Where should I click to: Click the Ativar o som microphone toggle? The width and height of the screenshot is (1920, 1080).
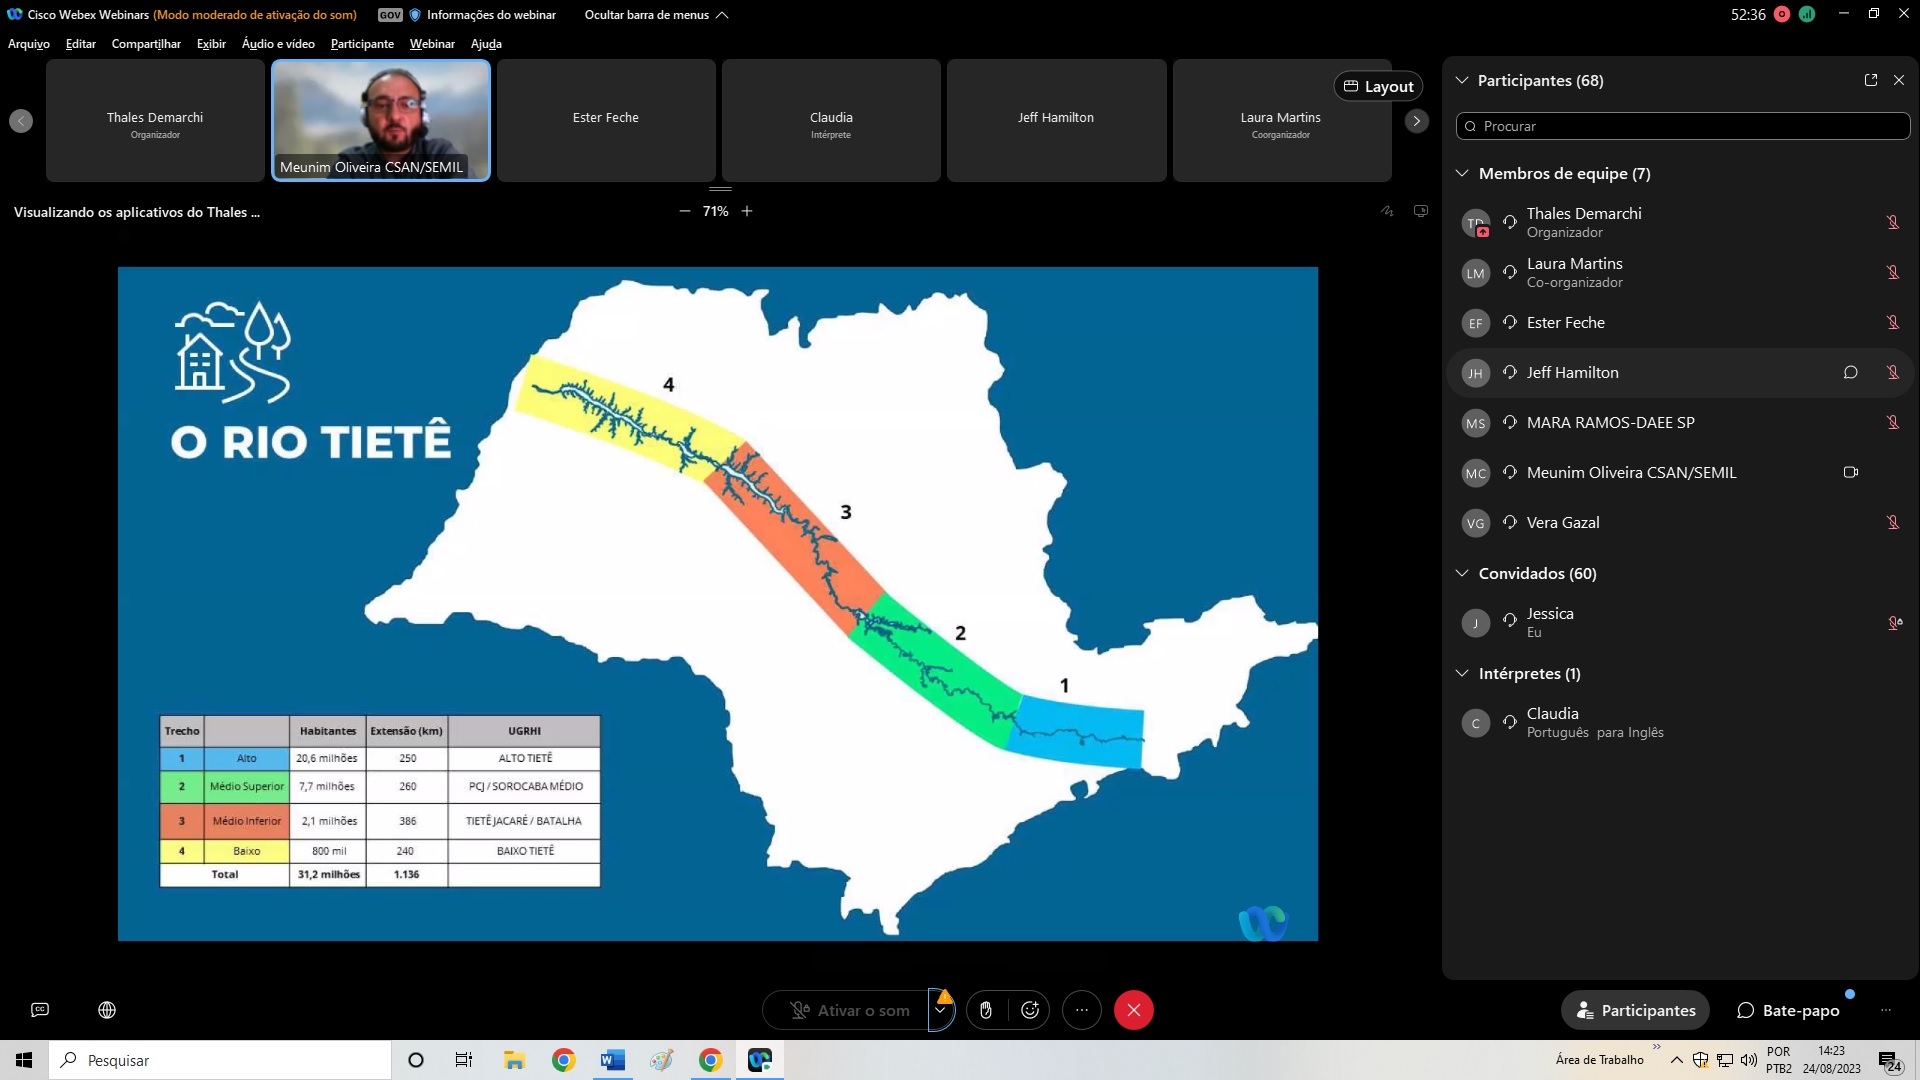click(851, 1010)
